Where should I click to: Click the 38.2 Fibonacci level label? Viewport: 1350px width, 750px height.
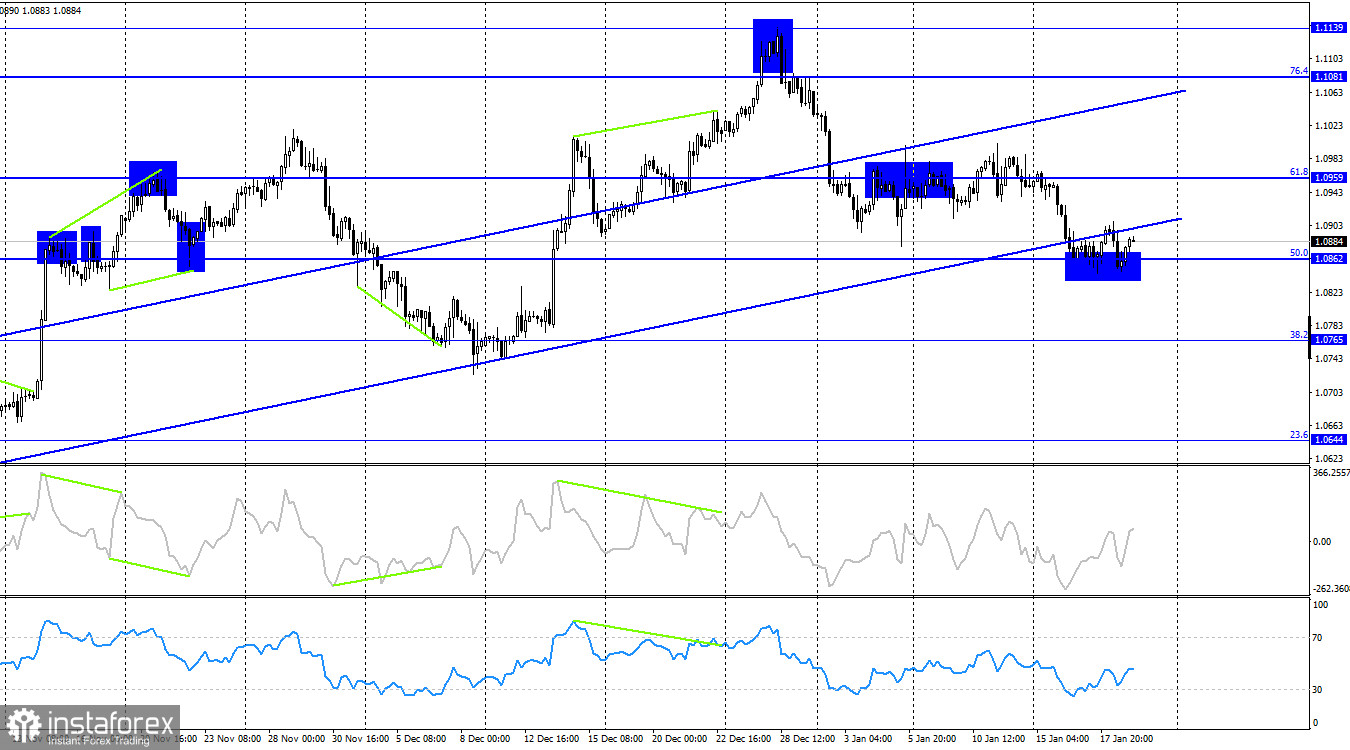coord(1298,335)
